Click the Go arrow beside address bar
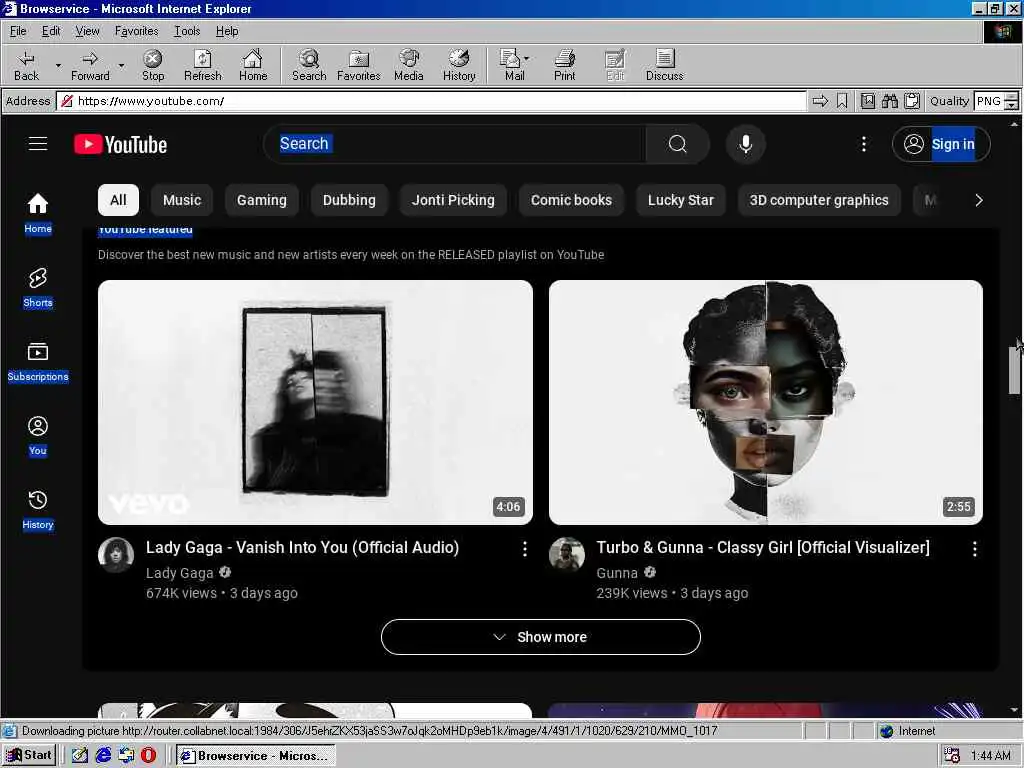1024x768 pixels. click(x=820, y=101)
